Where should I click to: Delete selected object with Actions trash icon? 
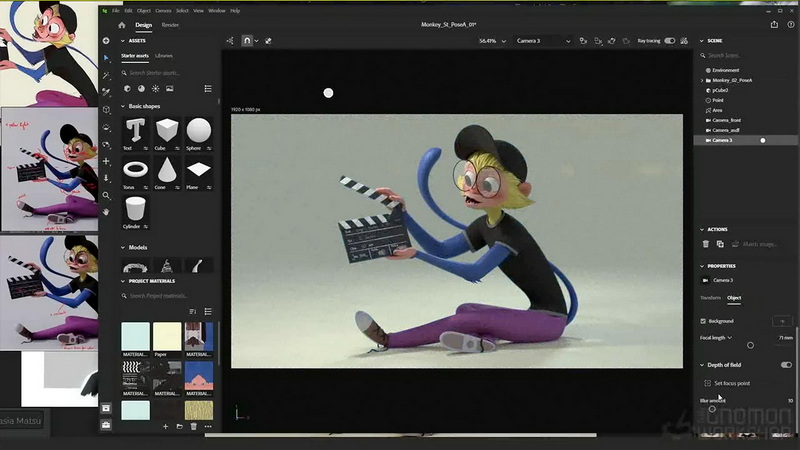[706, 244]
